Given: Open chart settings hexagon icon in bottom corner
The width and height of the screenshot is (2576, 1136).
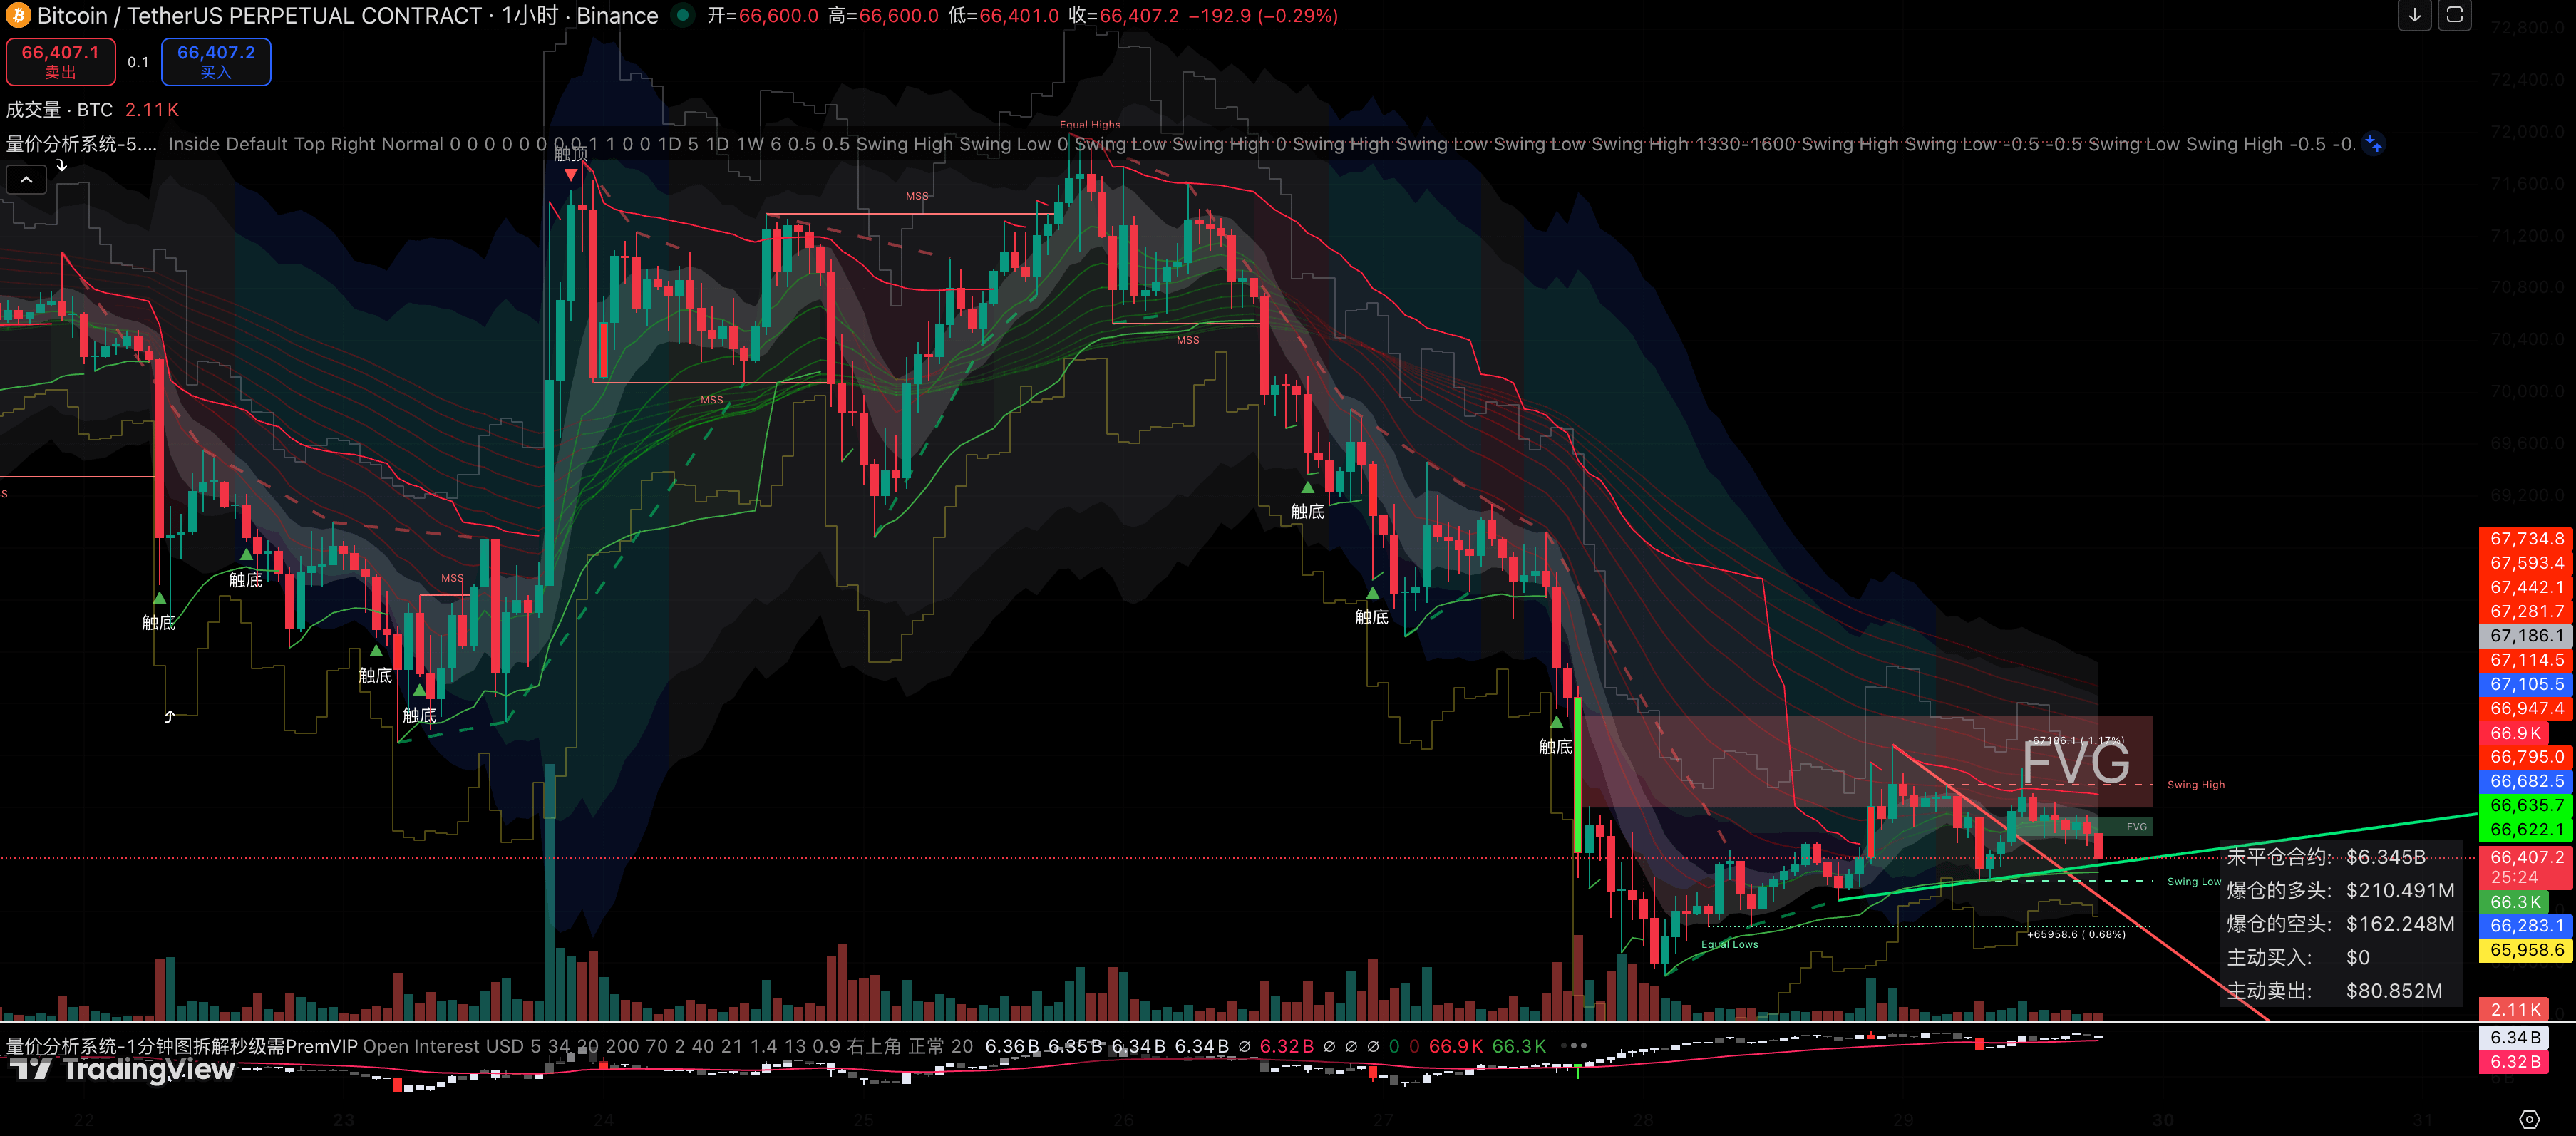Looking at the screenshot, I should (2529, 1119).
